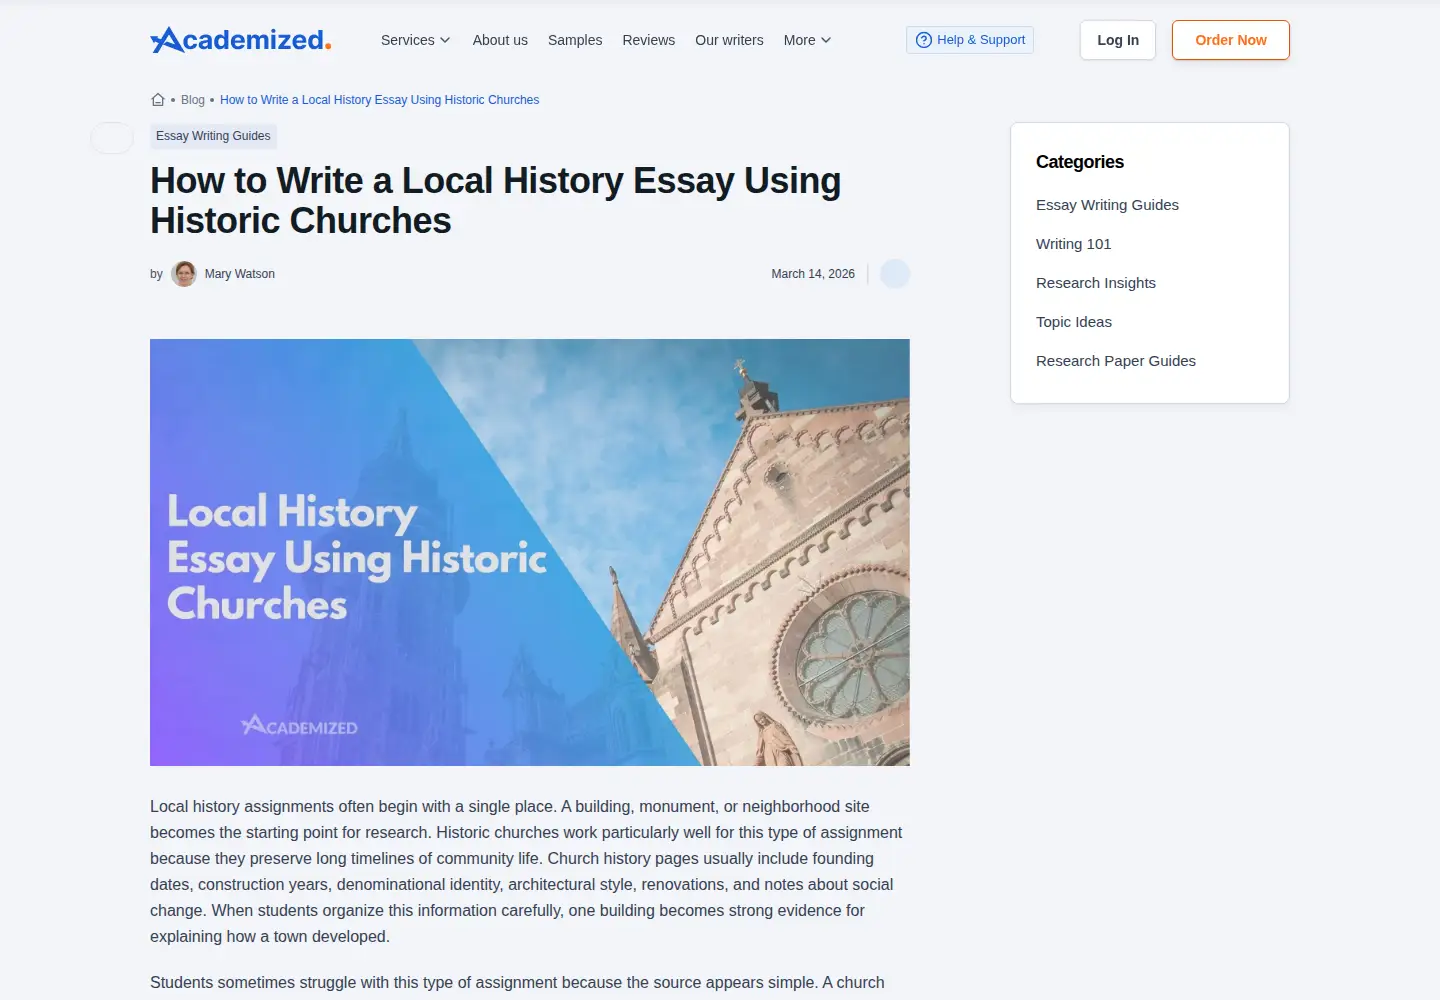Click the article hero church image

[530, 552]
